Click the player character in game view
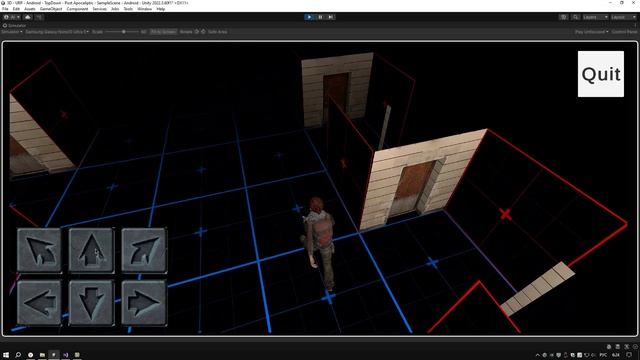This screenshot has width=640, height=360. click(319, 243)
